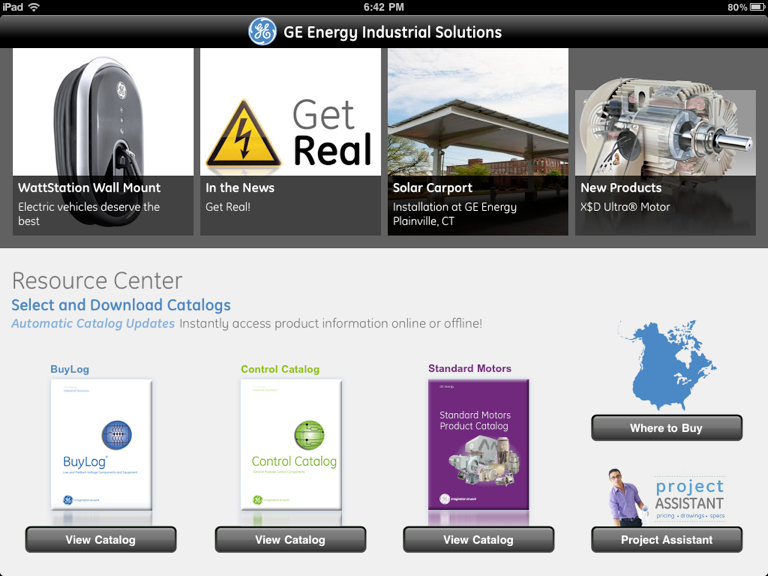
Task: Tap the green circuit icon on Control Catalog
Action: (x=309, y=435)
